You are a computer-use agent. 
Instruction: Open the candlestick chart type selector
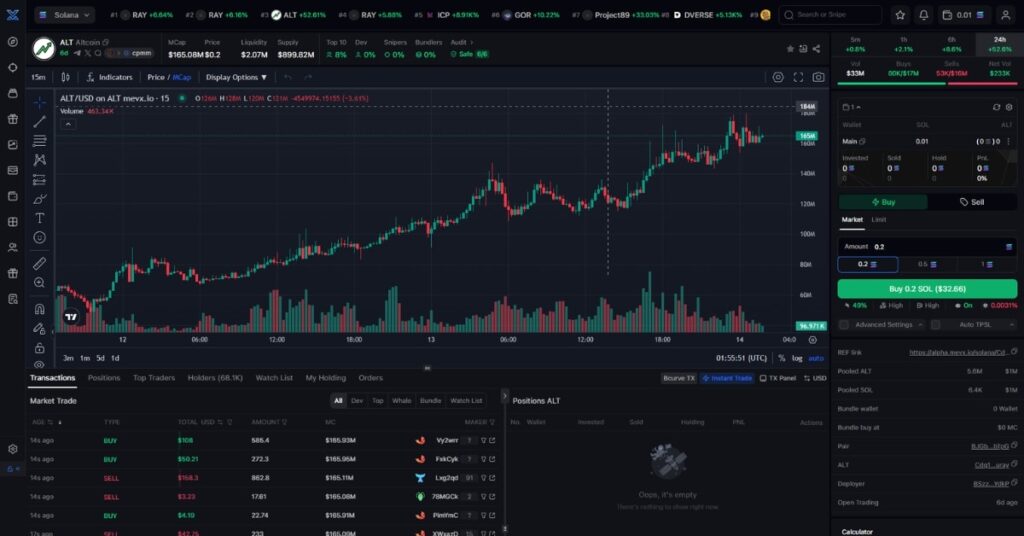click(65, 77)
